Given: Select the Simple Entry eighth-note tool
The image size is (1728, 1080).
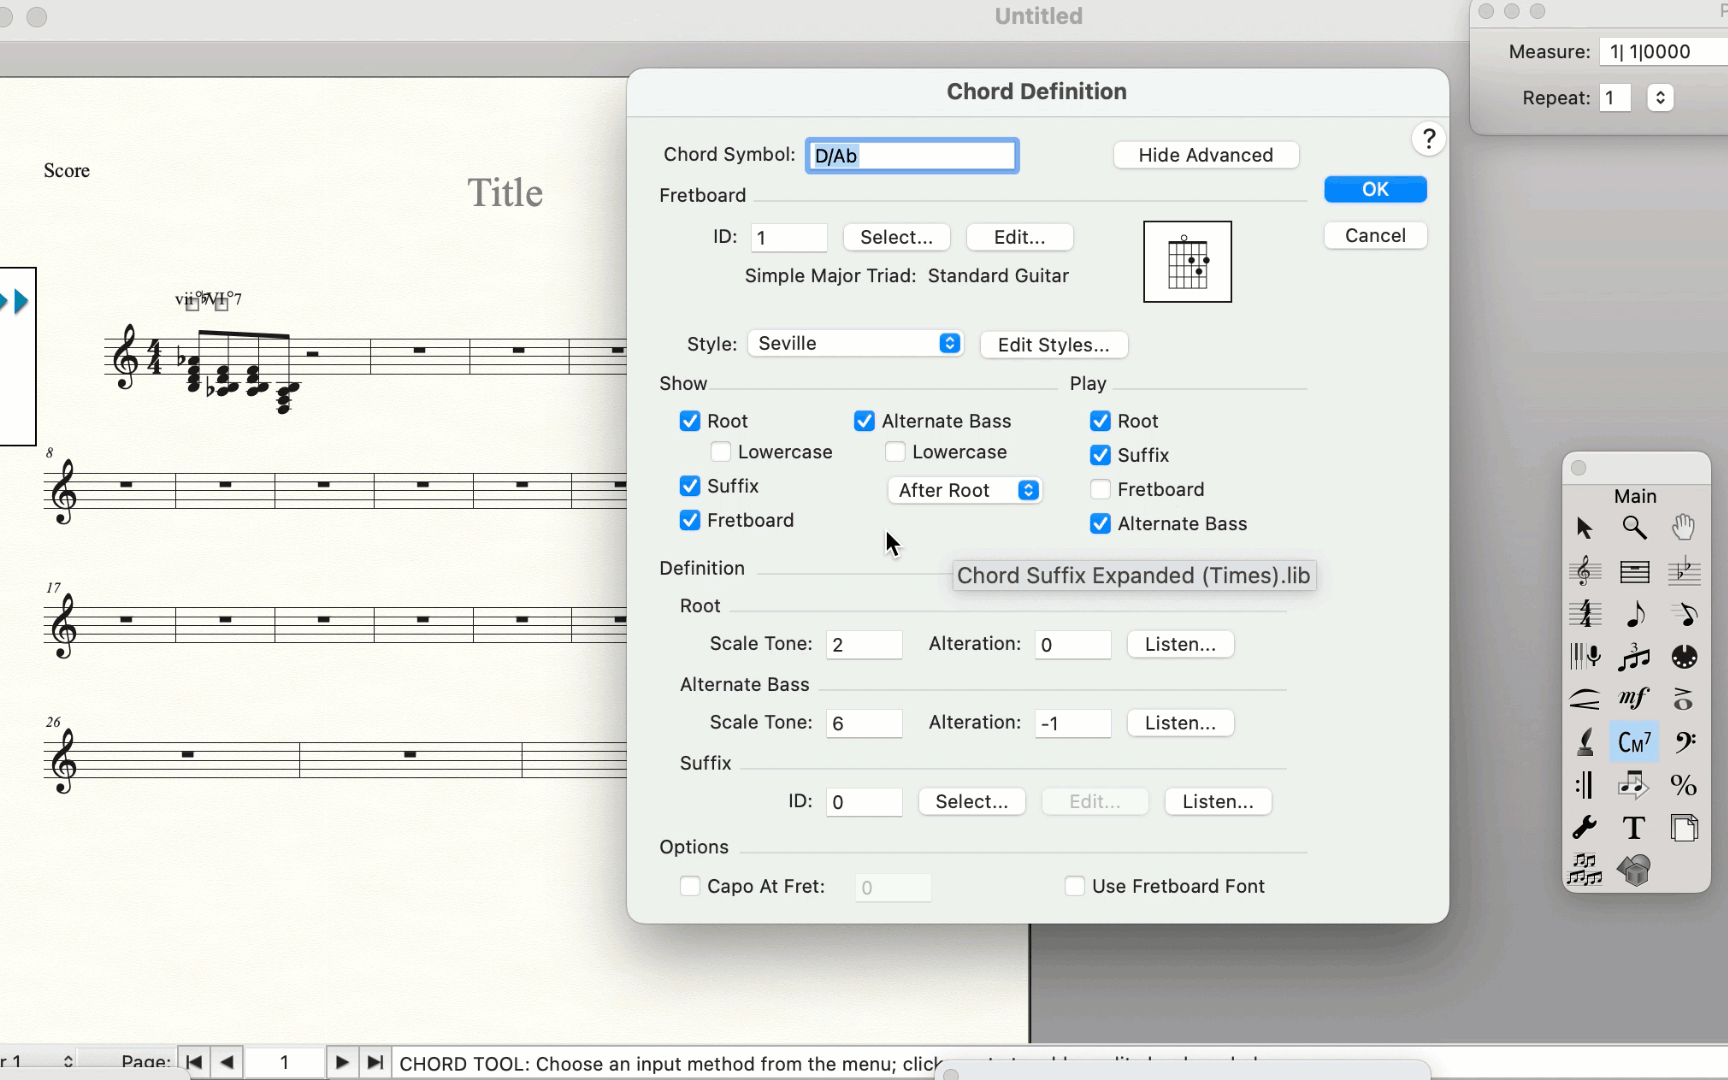Looking at the screenshot, I should (x=1634, y=614).
